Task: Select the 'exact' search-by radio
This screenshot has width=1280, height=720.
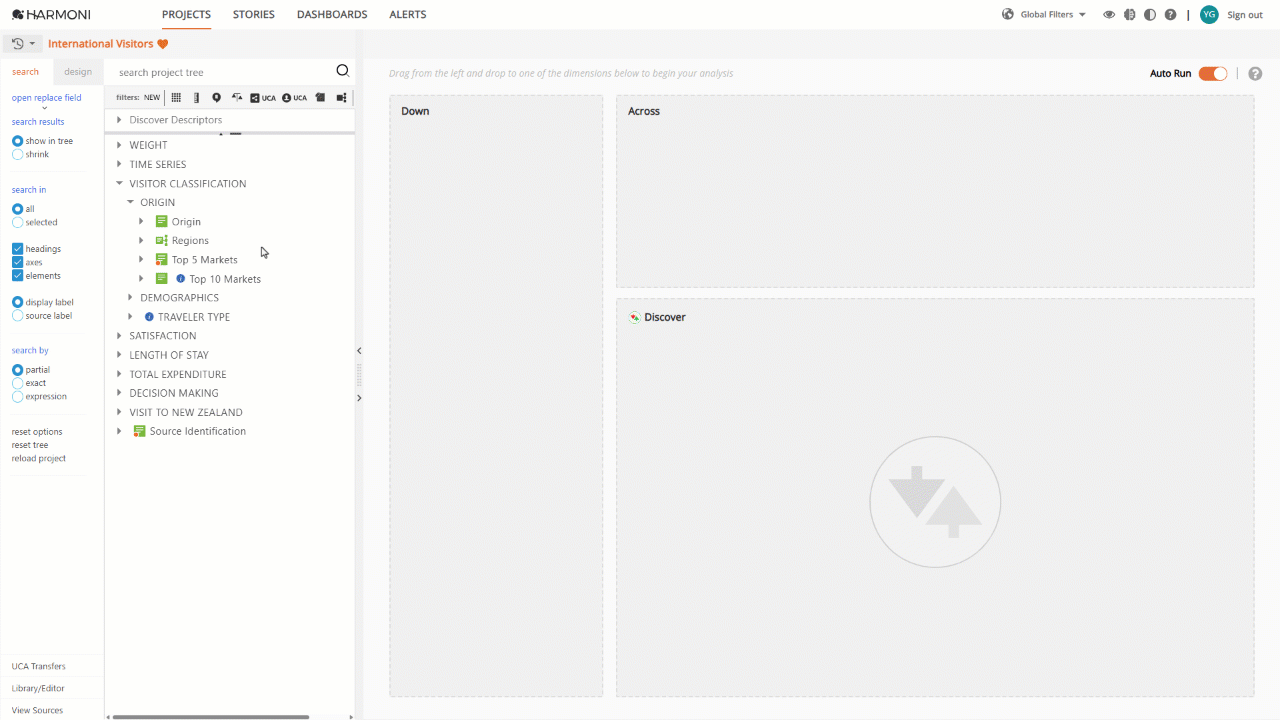Action: pyautogui.click(x=17, y=383)
